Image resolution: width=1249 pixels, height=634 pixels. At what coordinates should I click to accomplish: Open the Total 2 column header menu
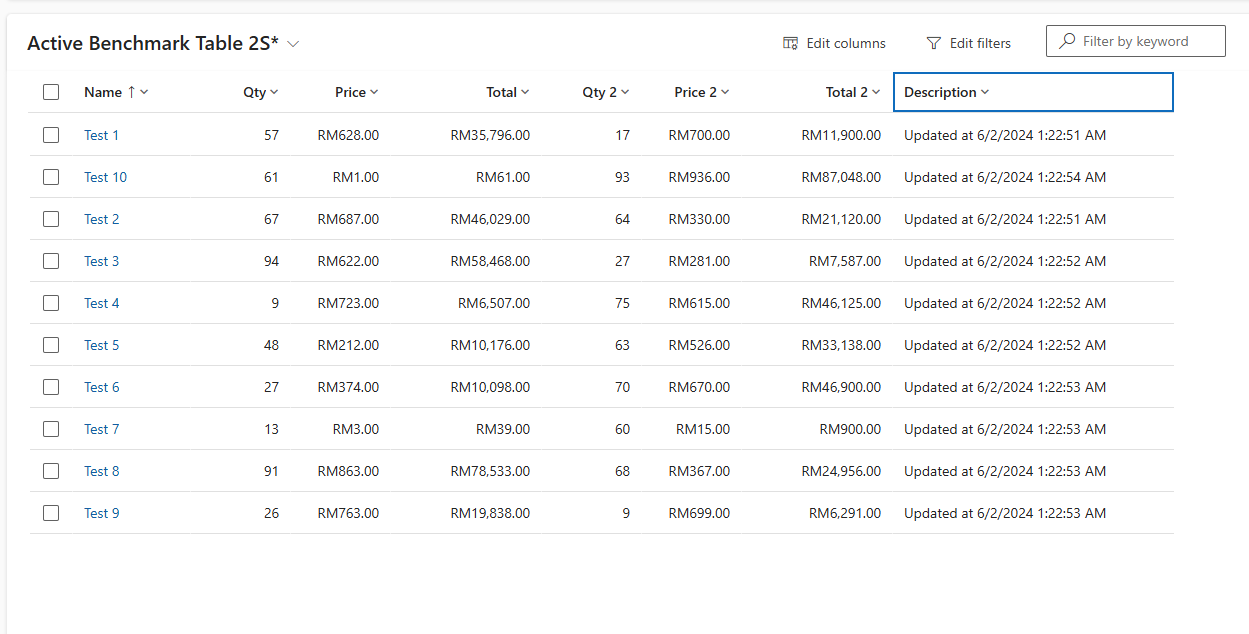(x=853, y=92)
